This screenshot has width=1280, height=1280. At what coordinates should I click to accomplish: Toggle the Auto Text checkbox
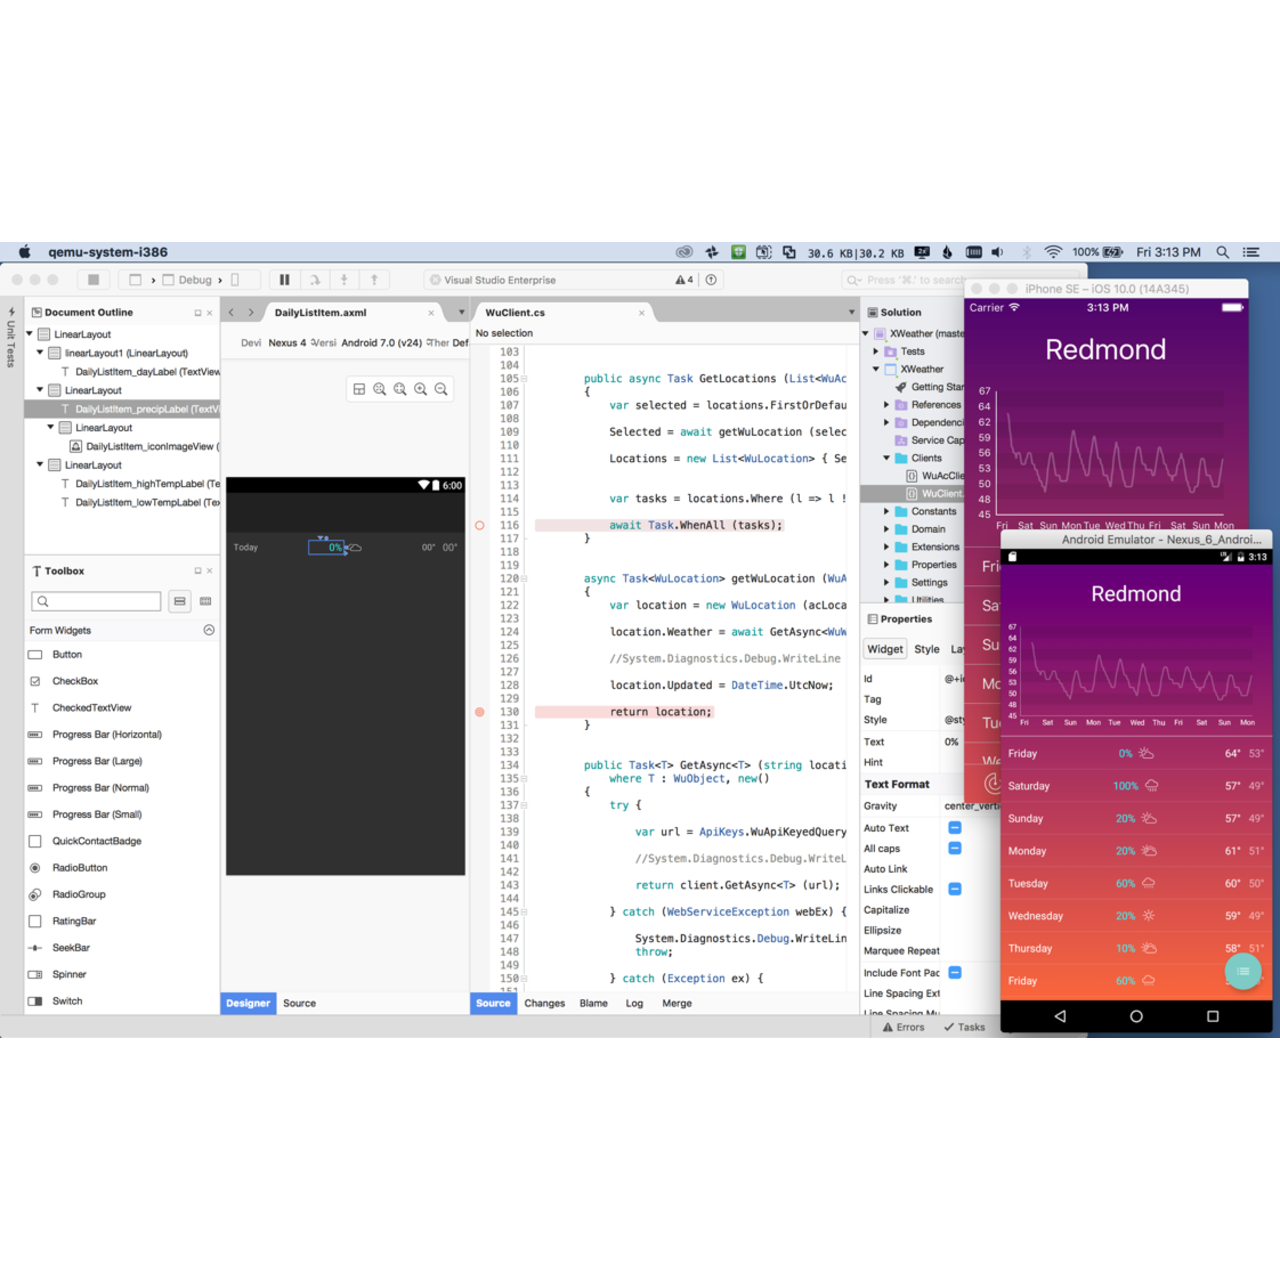(955, 828)
